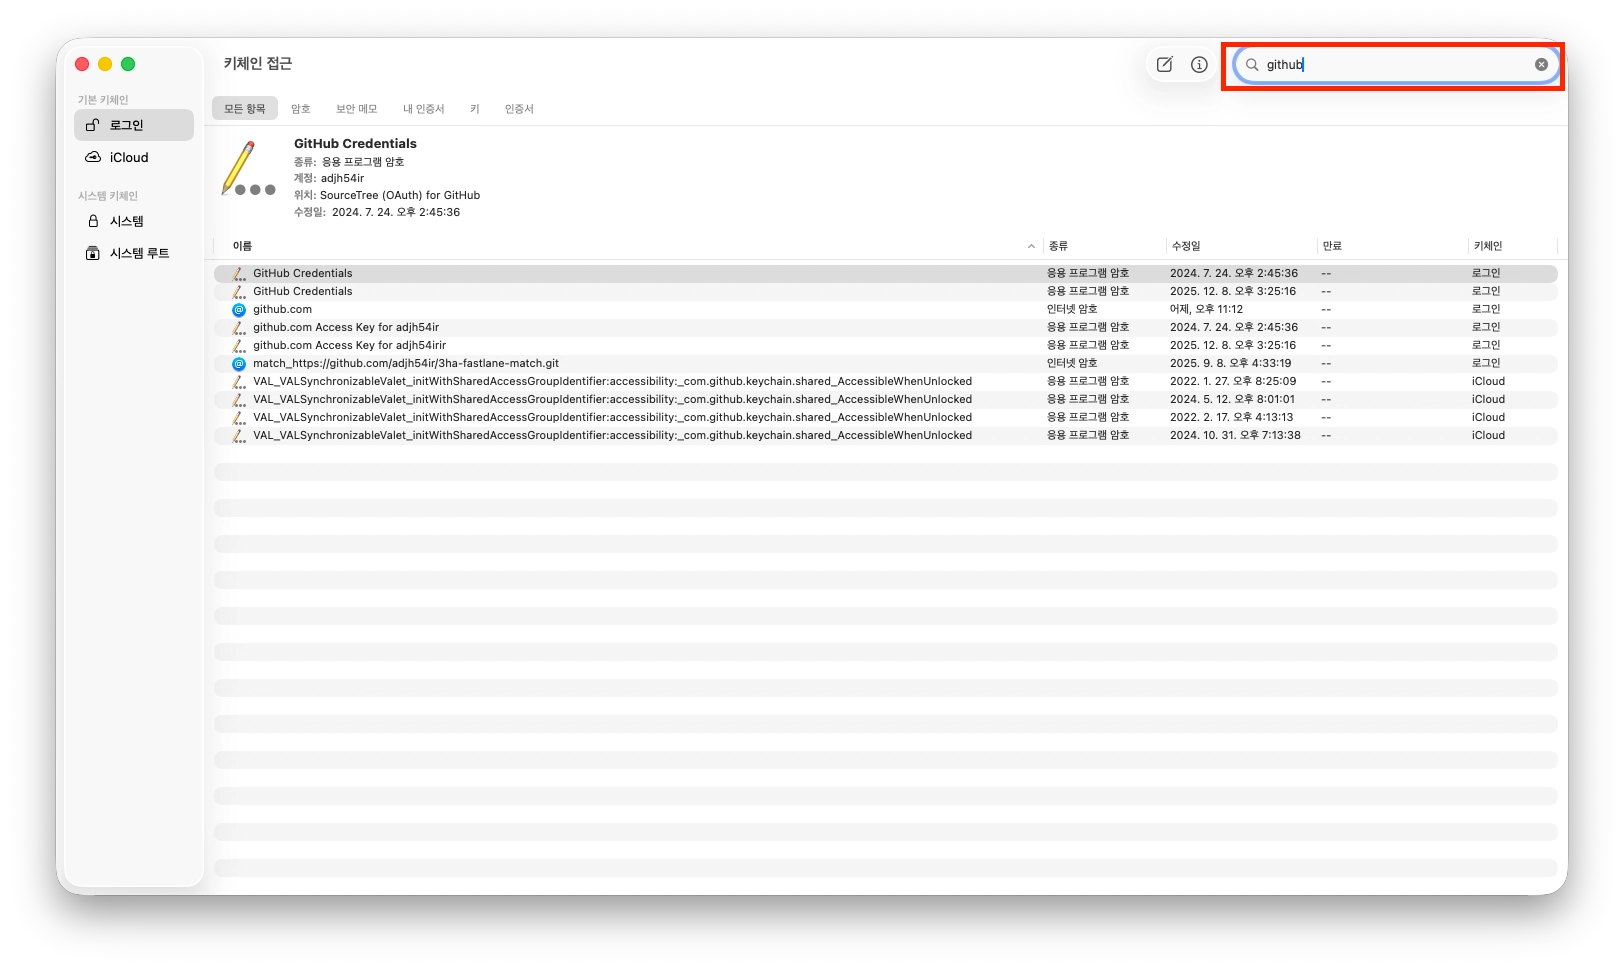Click the bold "GitHub Credentials" detail title
Image resolution: width=1624 pixels, height=969 pixels.
[355, 143]
